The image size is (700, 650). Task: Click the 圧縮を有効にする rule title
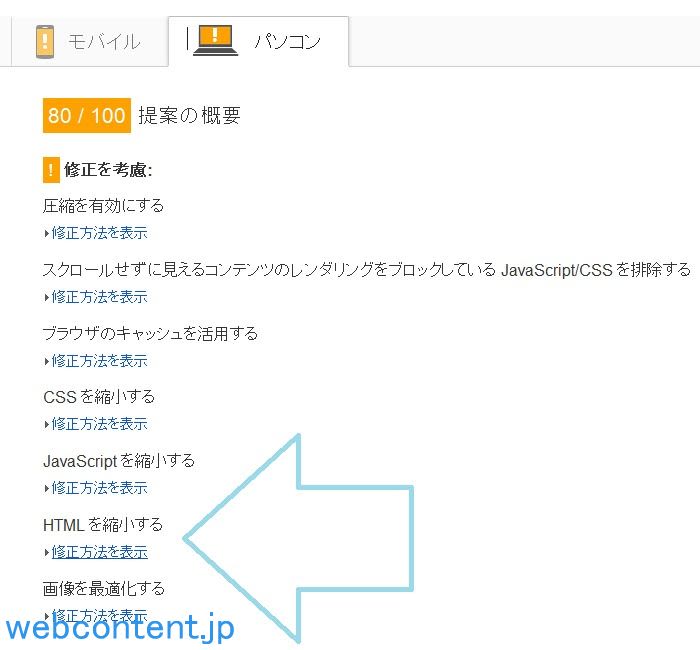coord(103,206)
